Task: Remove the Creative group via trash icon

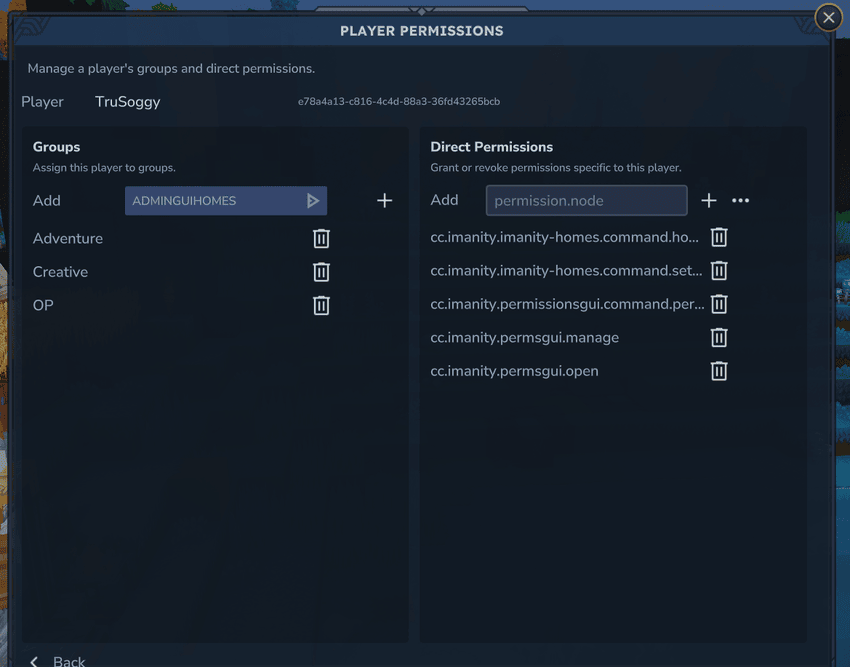Action: pos(321,272)
